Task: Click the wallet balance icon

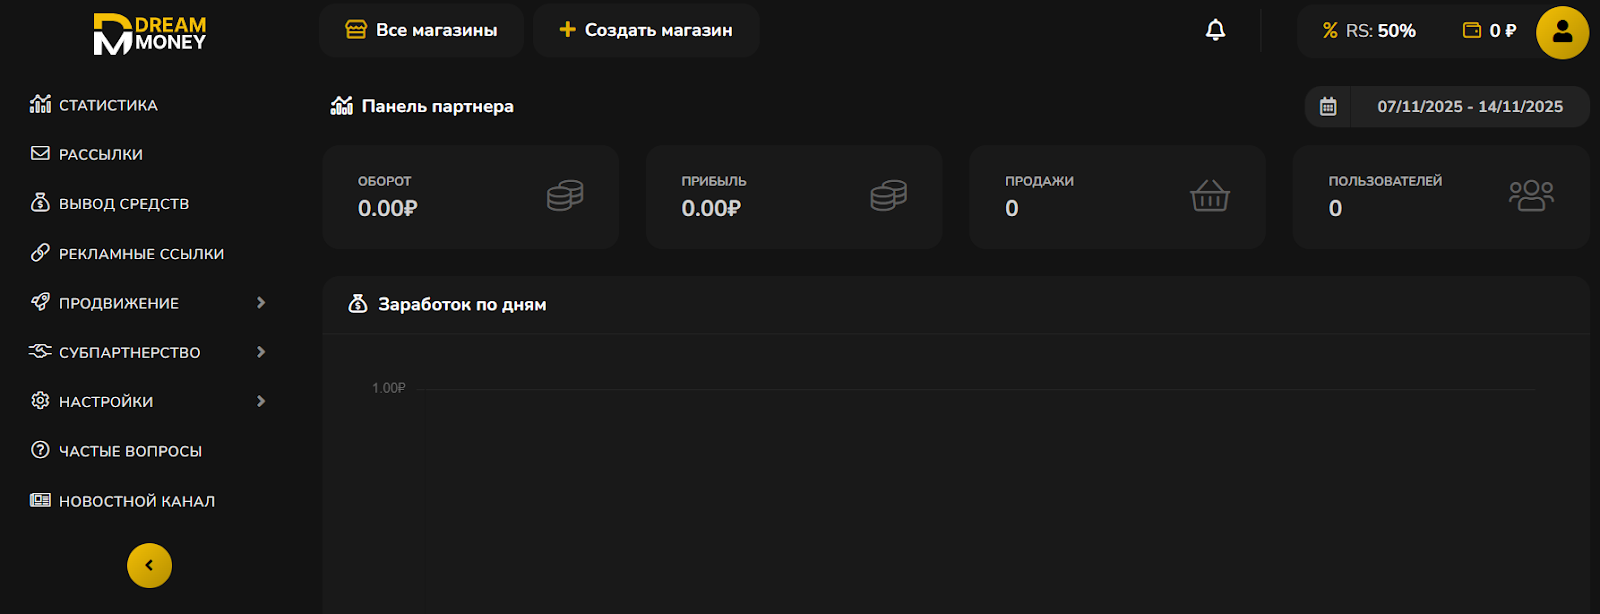Action: tap(1472, 31)
